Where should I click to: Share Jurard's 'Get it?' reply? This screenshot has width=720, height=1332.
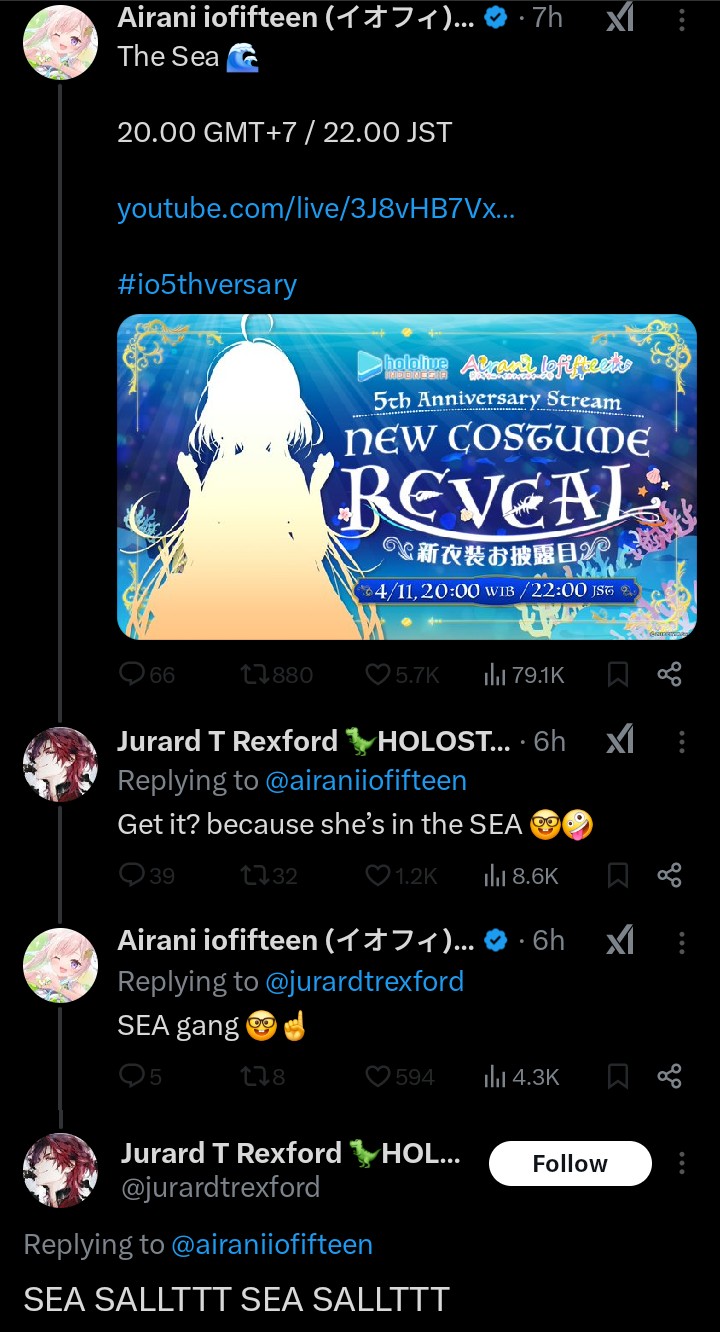coord(669,876)
